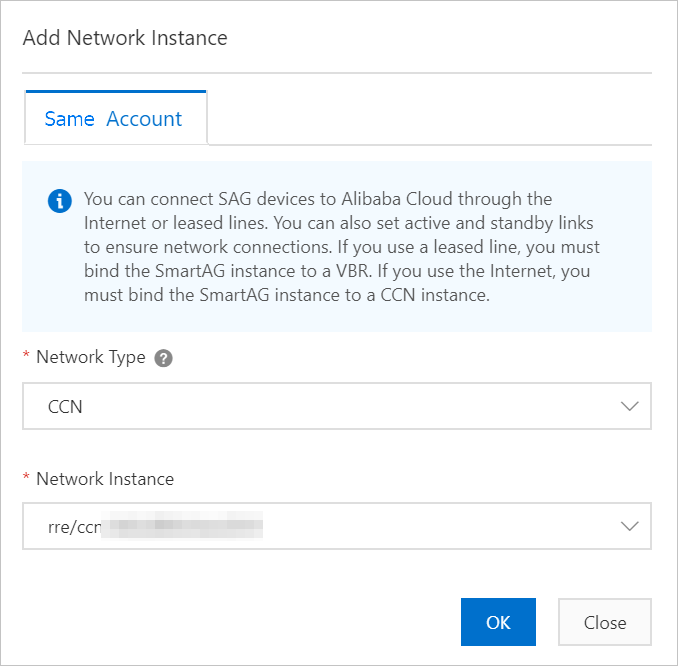Image resolution: width=678 pixels, height=666 pixels.
Task: Click the Network Type help question-mark icon
Action: 163,358
